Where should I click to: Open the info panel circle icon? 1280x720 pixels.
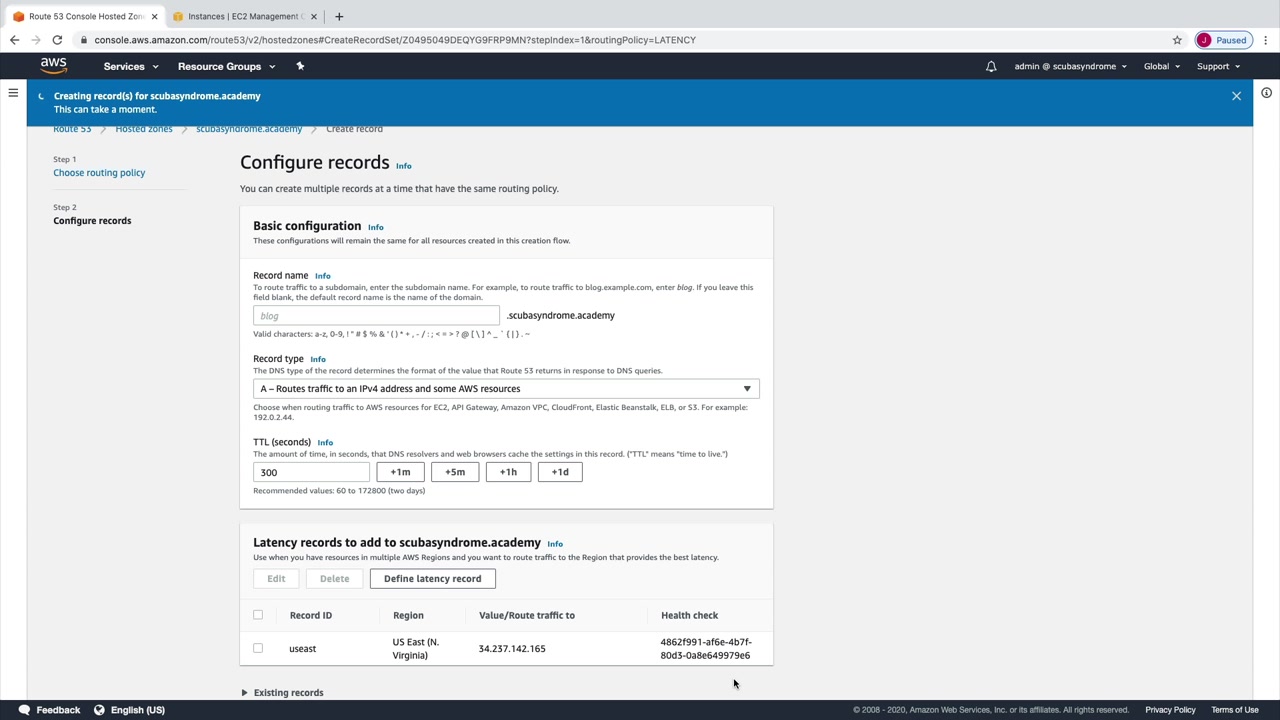[1266, 93]
